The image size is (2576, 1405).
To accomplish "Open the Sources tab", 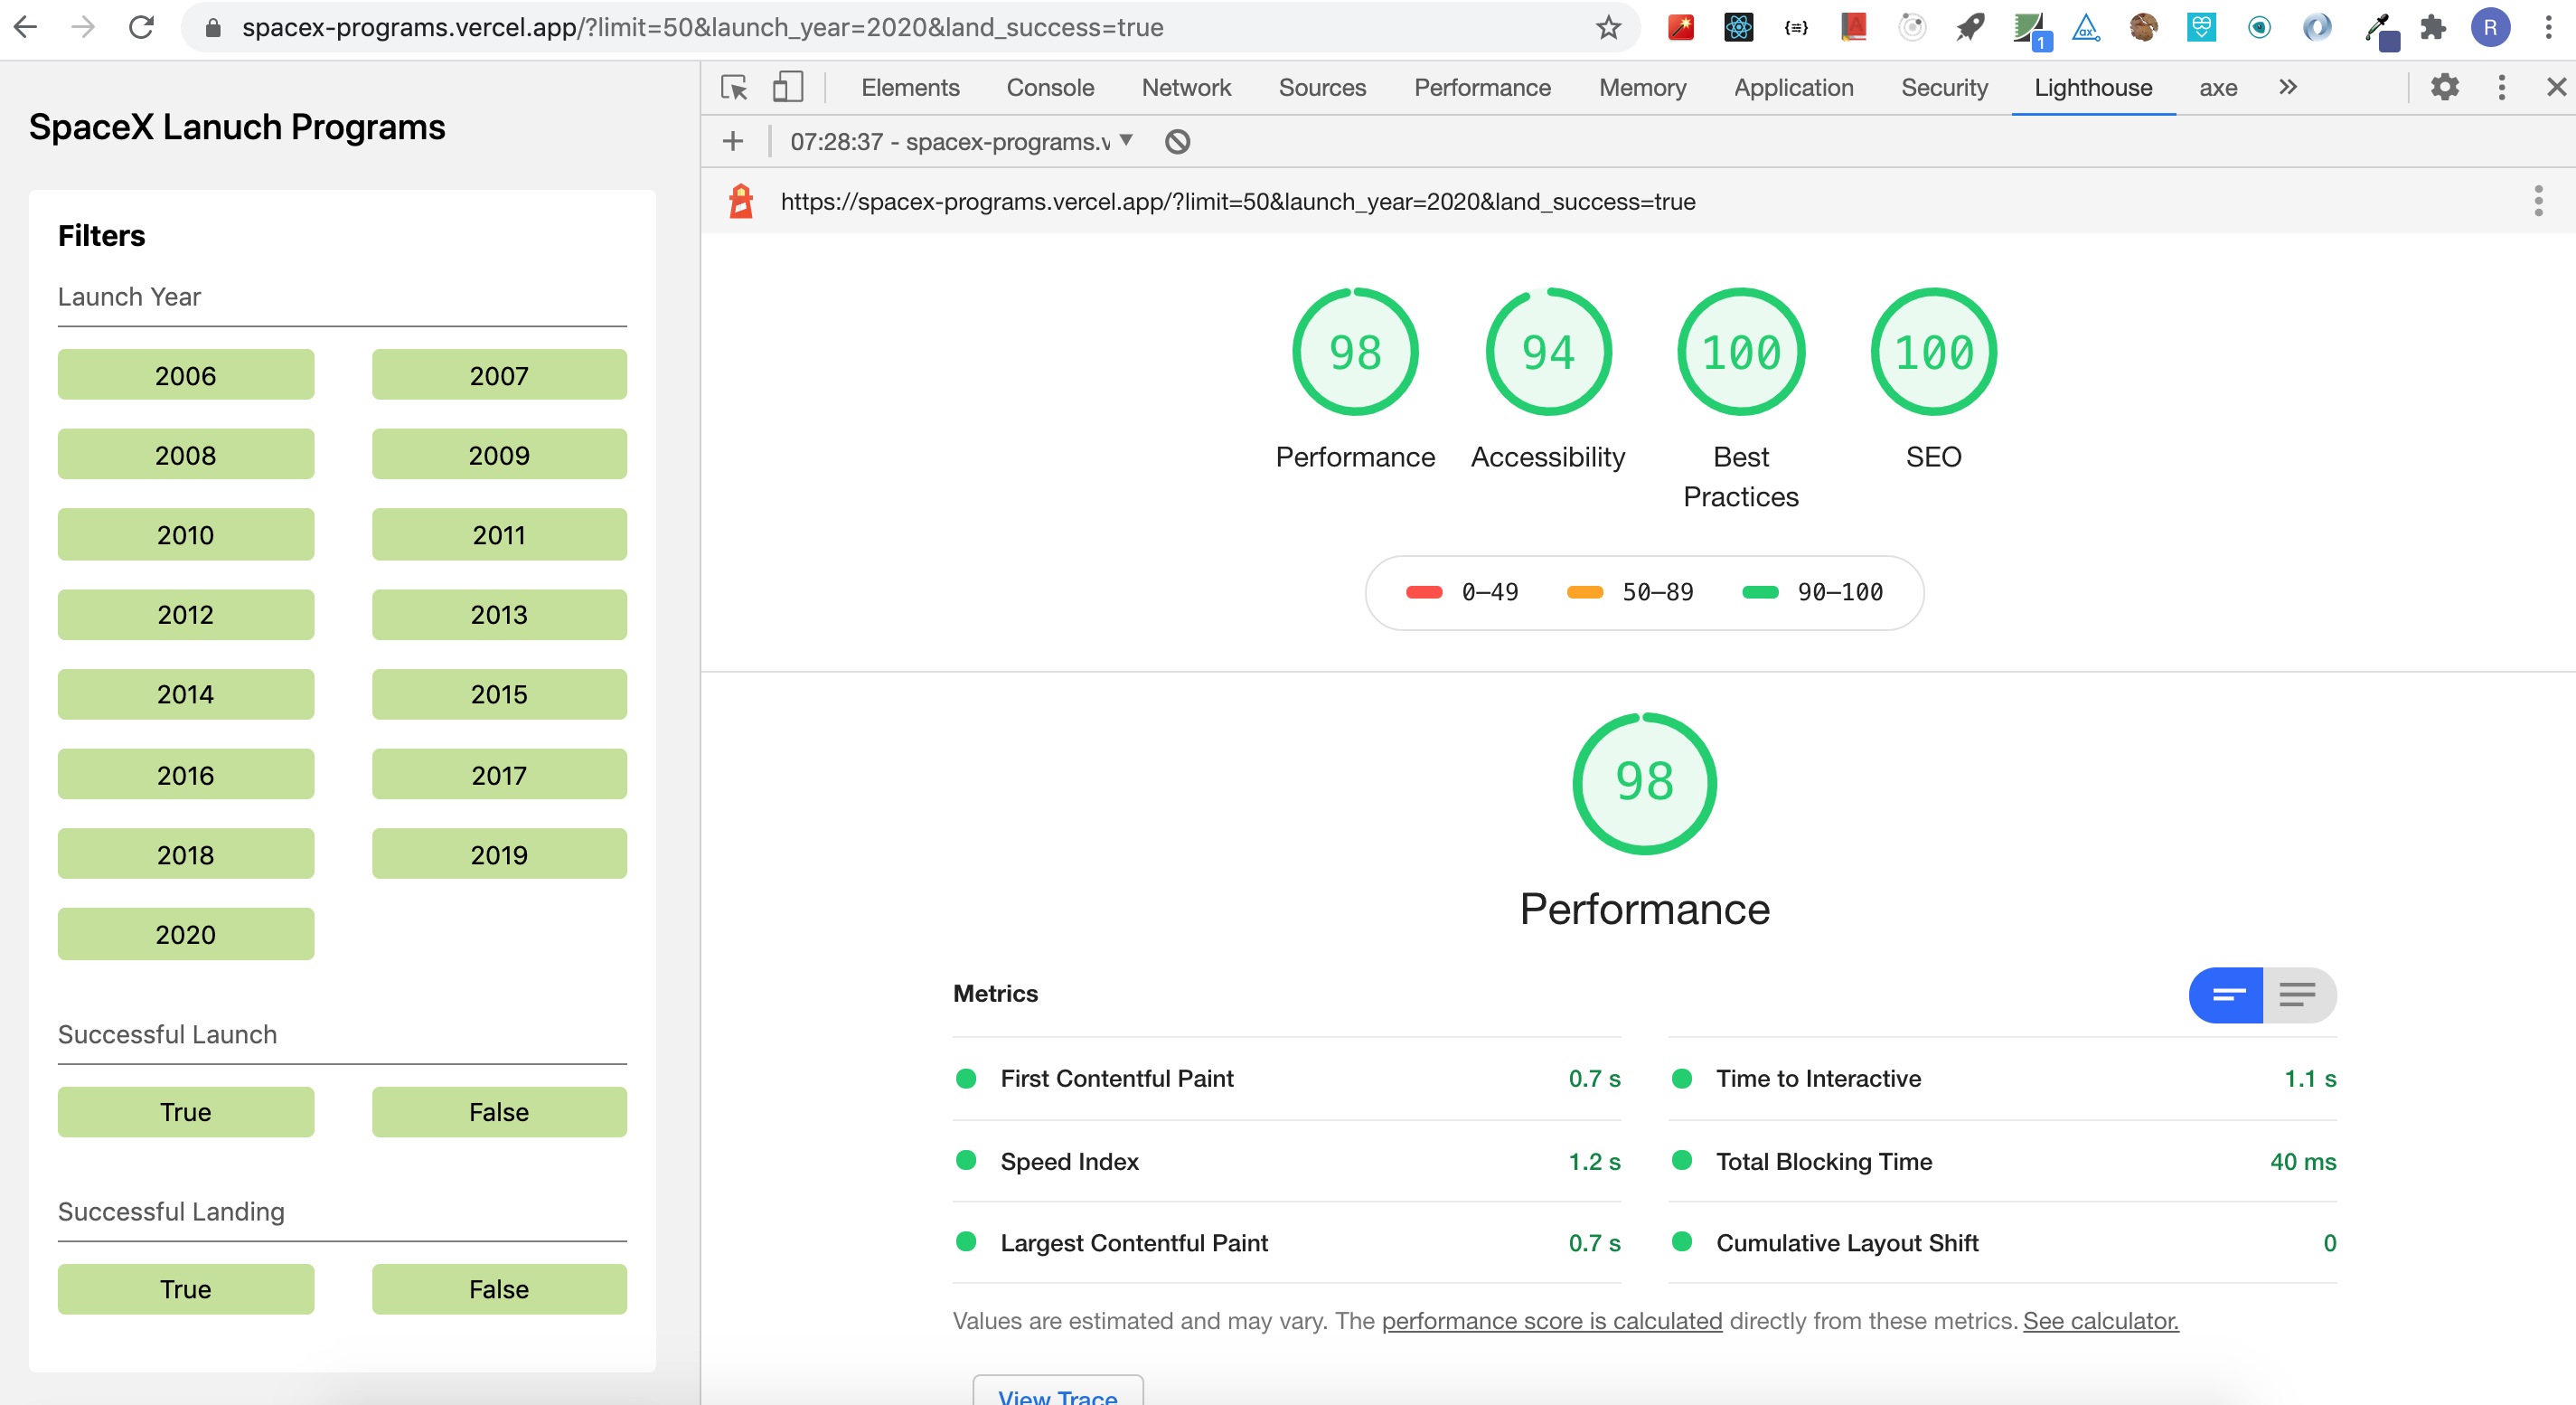I will click(1322, 88).
